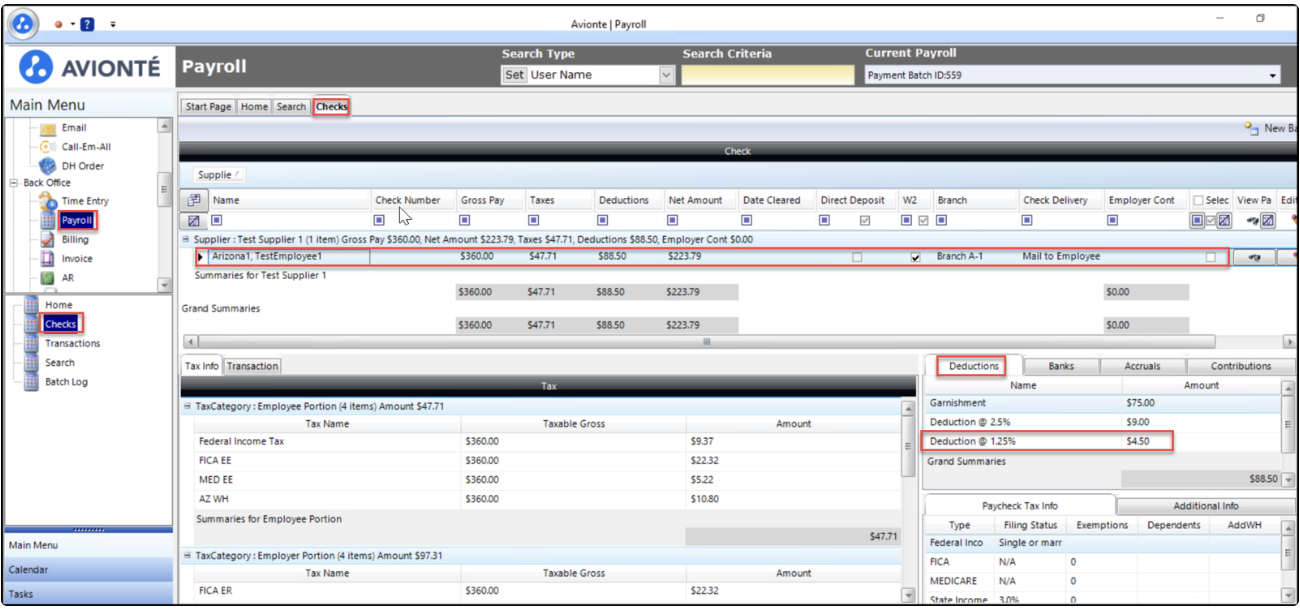Image resolution: width=1300 pixels, height=610 pixels.
Task: Open the Transaction tab
Action: 252,366
